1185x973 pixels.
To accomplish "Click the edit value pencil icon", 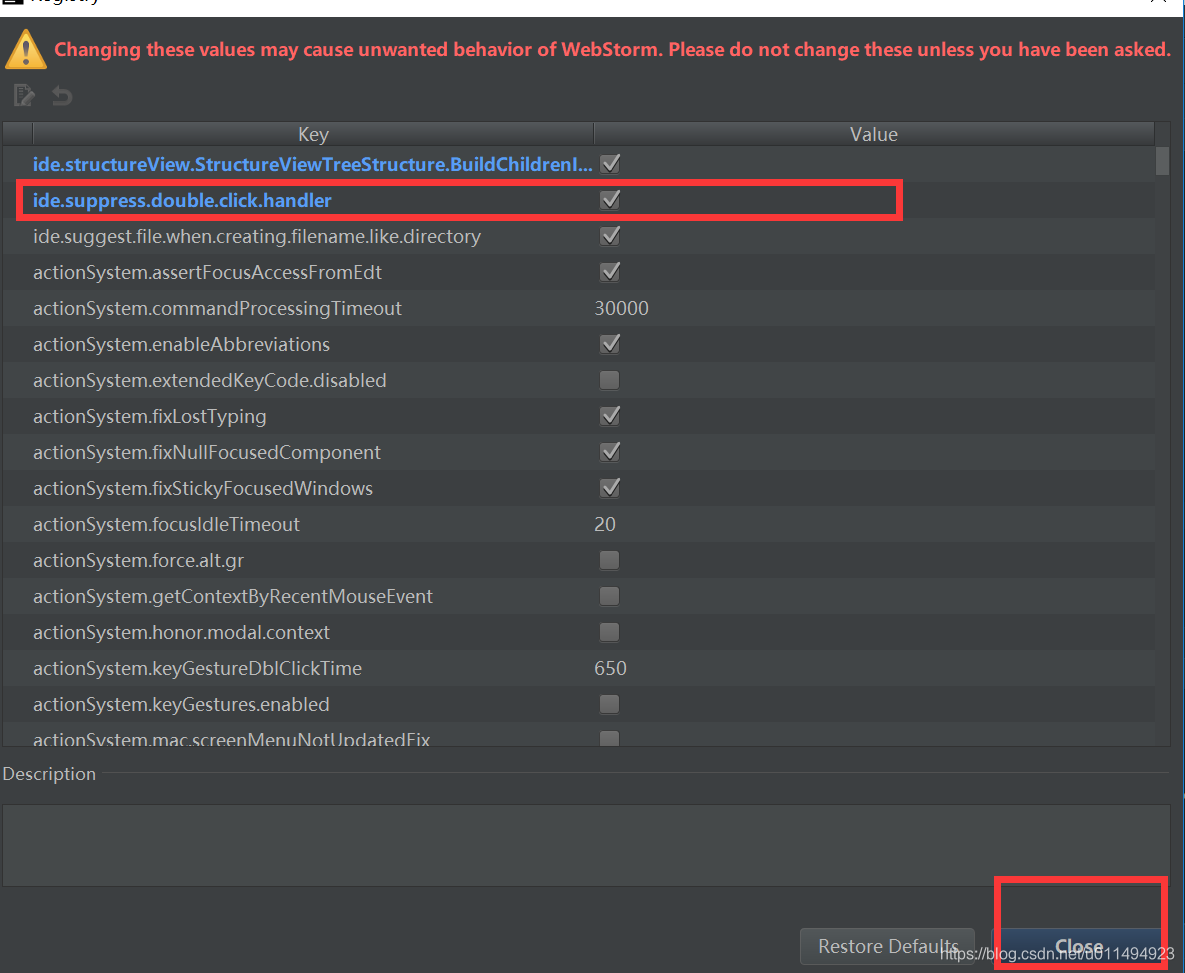I will pyautogui.click(x=24, y=95).
